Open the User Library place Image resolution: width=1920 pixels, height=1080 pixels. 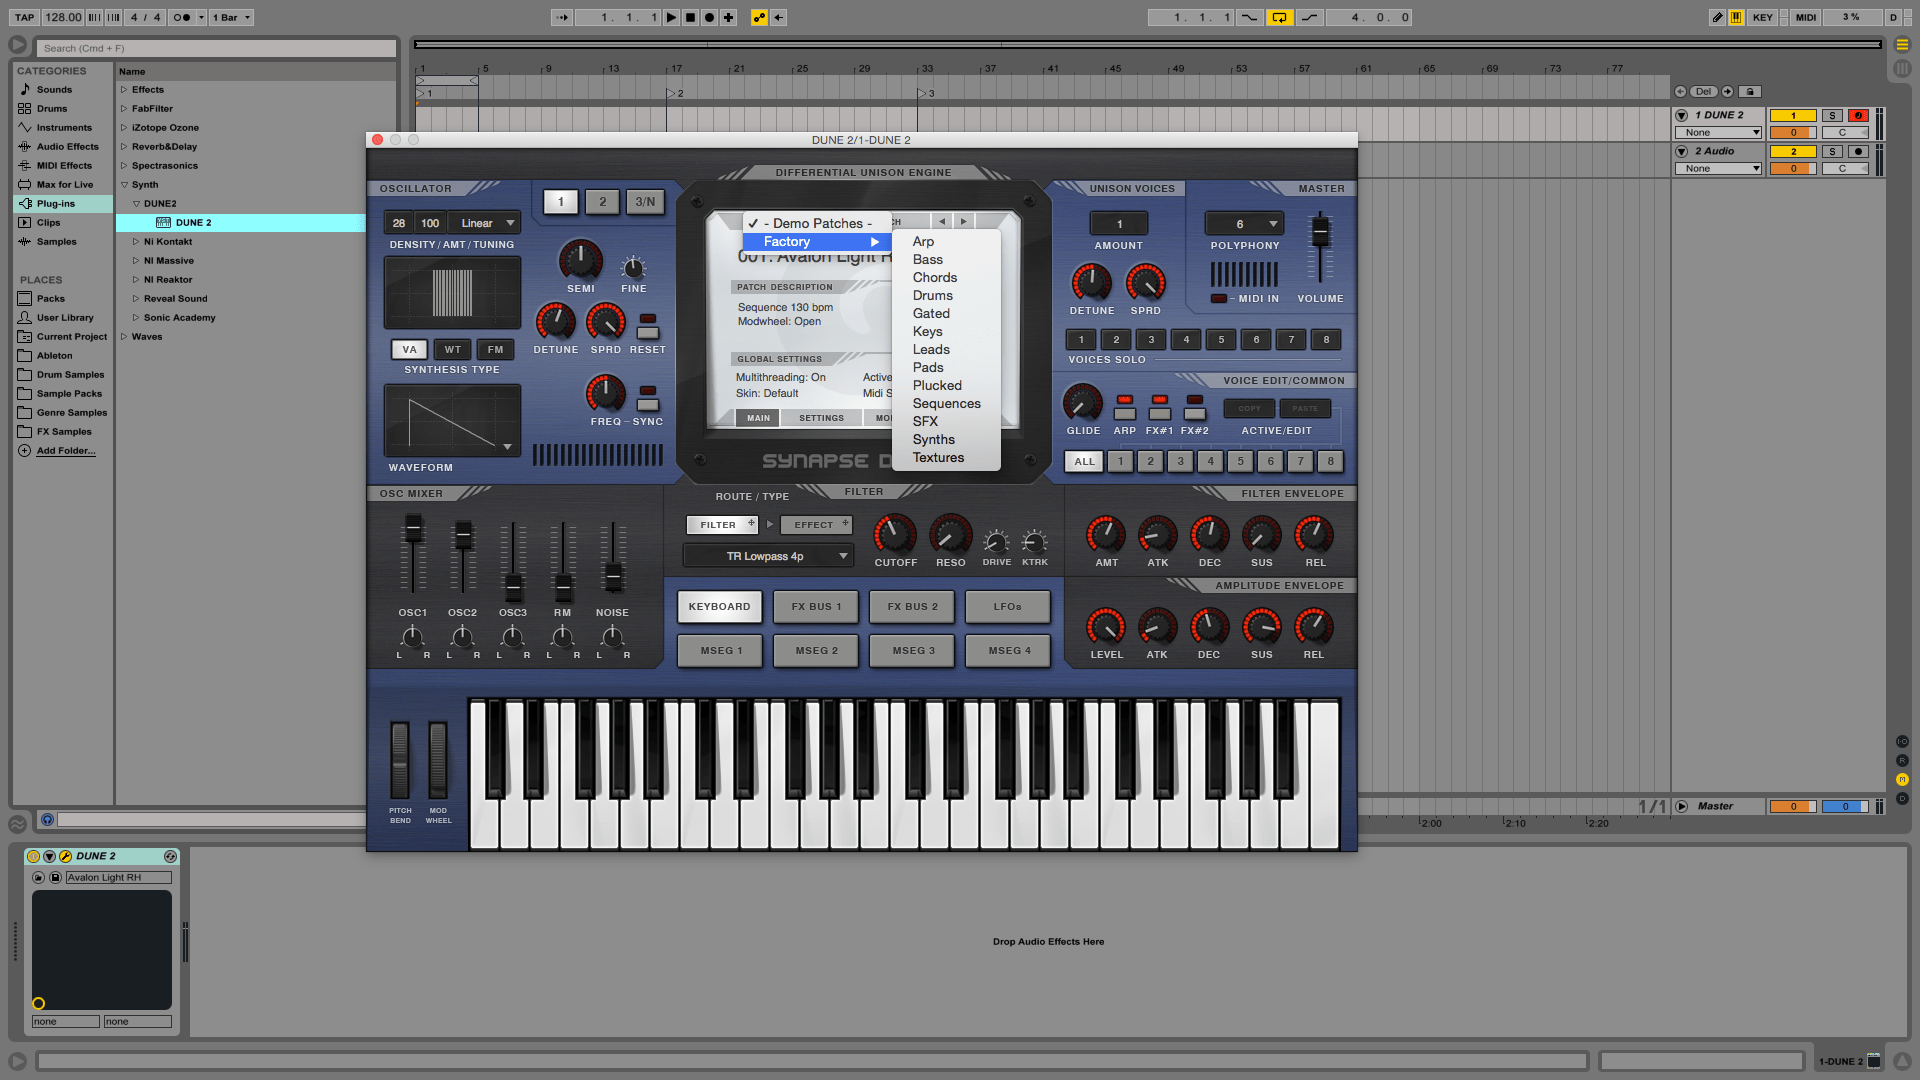(x=65, y=318)
